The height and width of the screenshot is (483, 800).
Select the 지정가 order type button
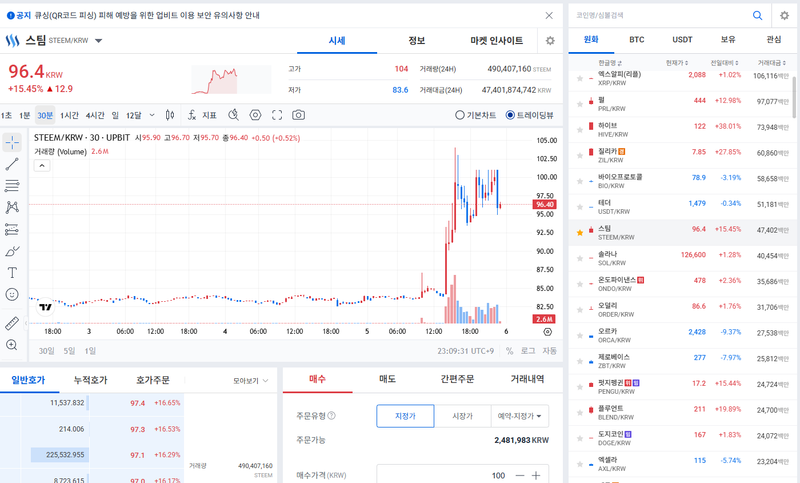[406, 416]
